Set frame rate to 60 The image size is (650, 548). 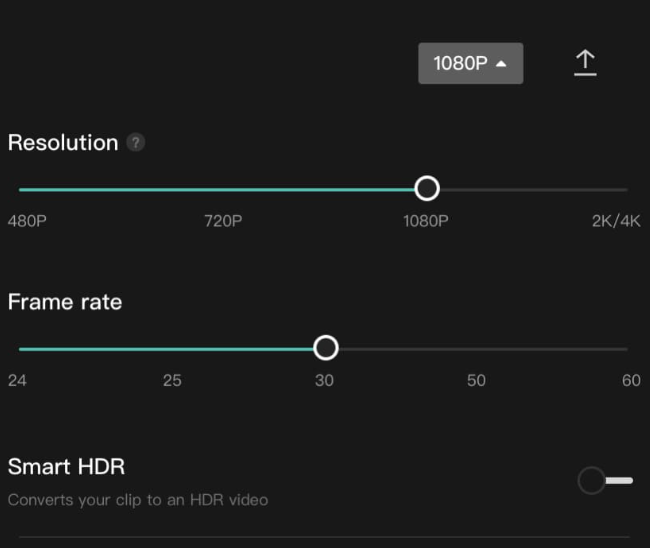(x=626, y=349)
